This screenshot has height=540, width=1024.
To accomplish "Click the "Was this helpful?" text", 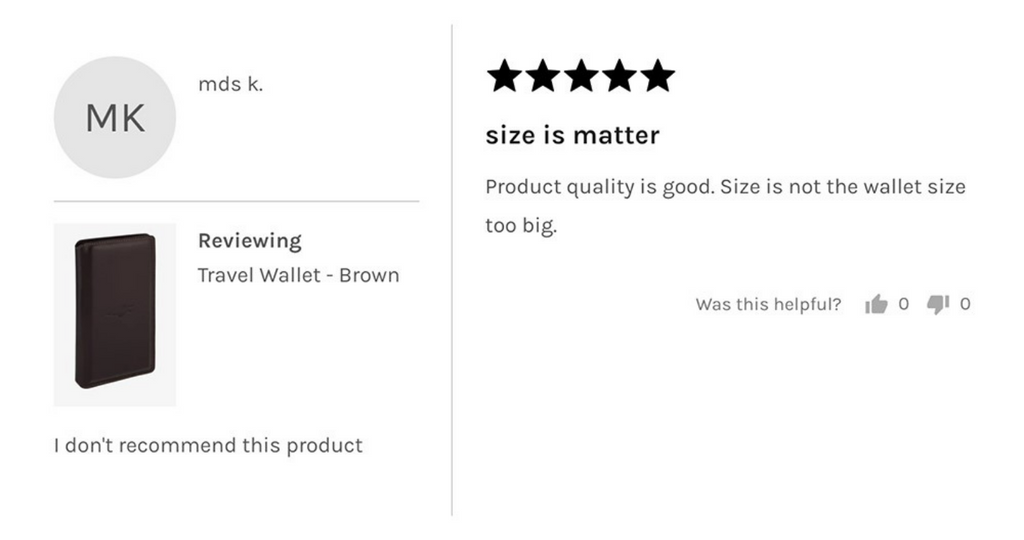I will [769, 304].
